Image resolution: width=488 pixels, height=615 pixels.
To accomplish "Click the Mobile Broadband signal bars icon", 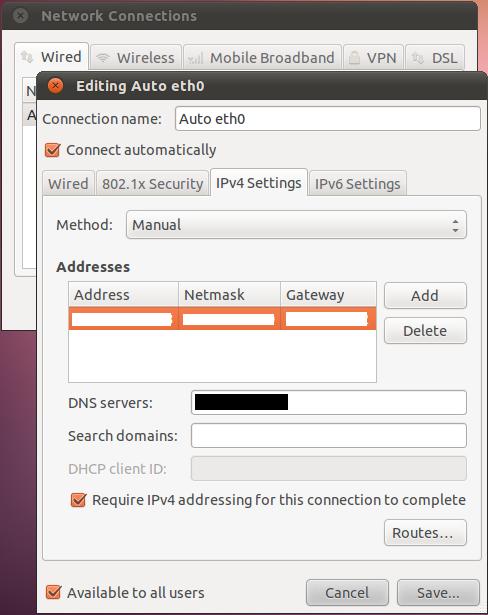I will 195,58.
